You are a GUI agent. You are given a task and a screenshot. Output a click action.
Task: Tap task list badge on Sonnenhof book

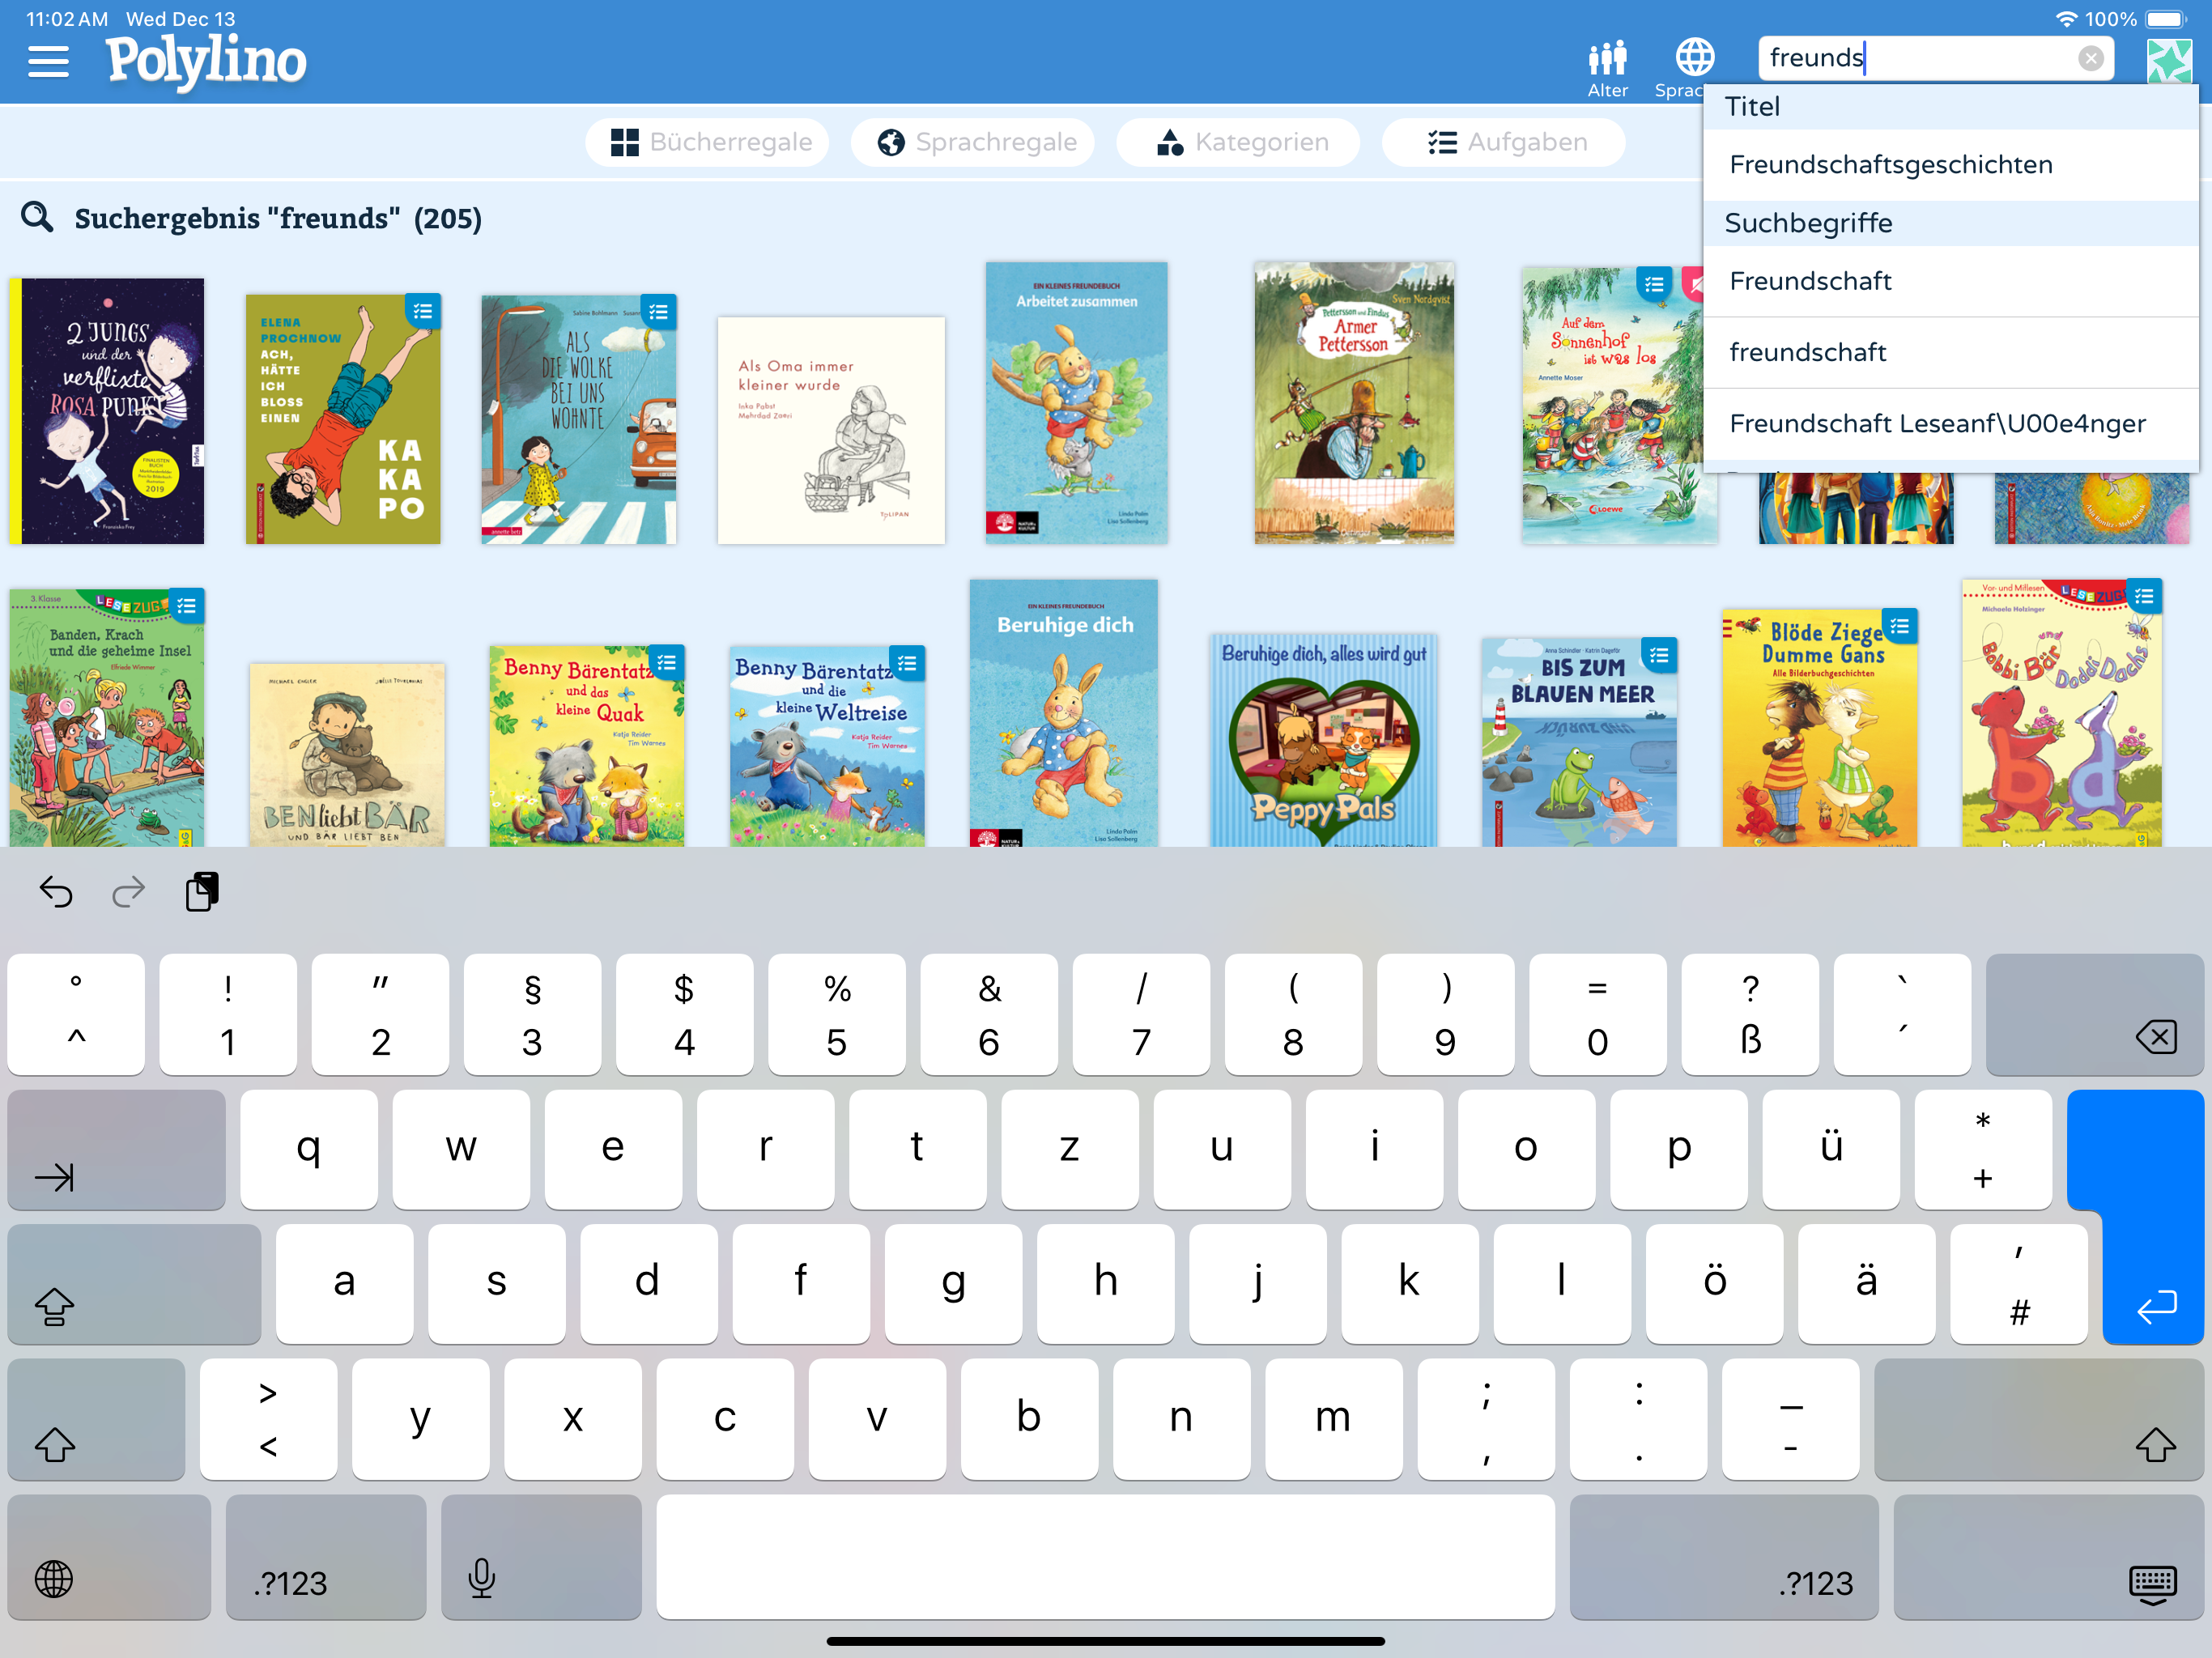1654,284
